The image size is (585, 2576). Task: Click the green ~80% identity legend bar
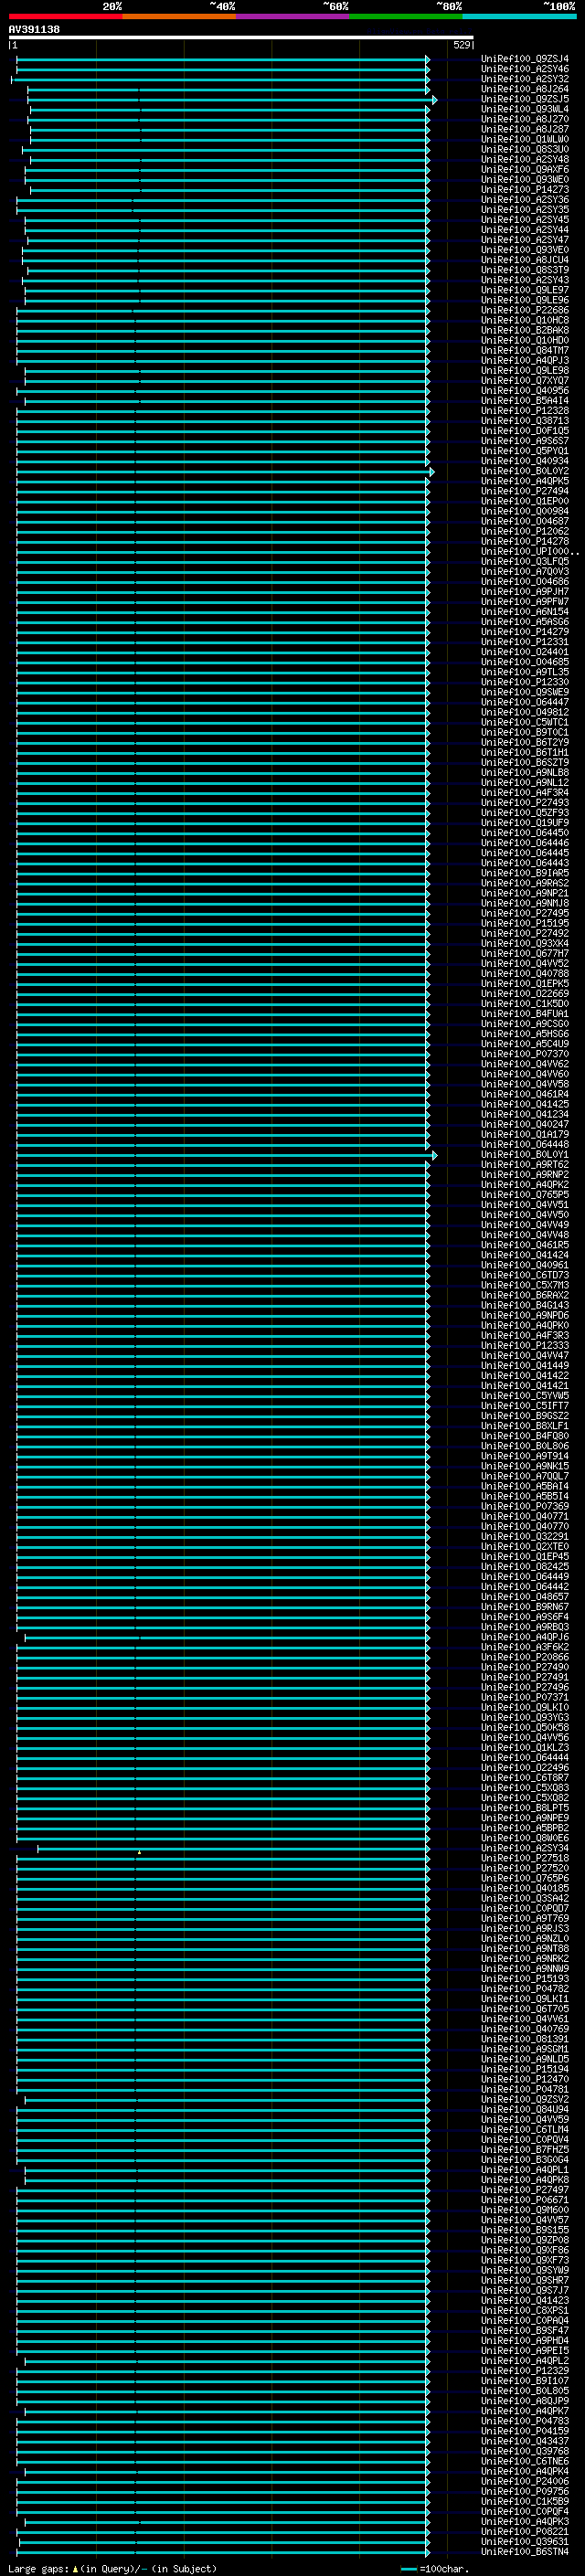pyautogui.click(x=406, y=16)
